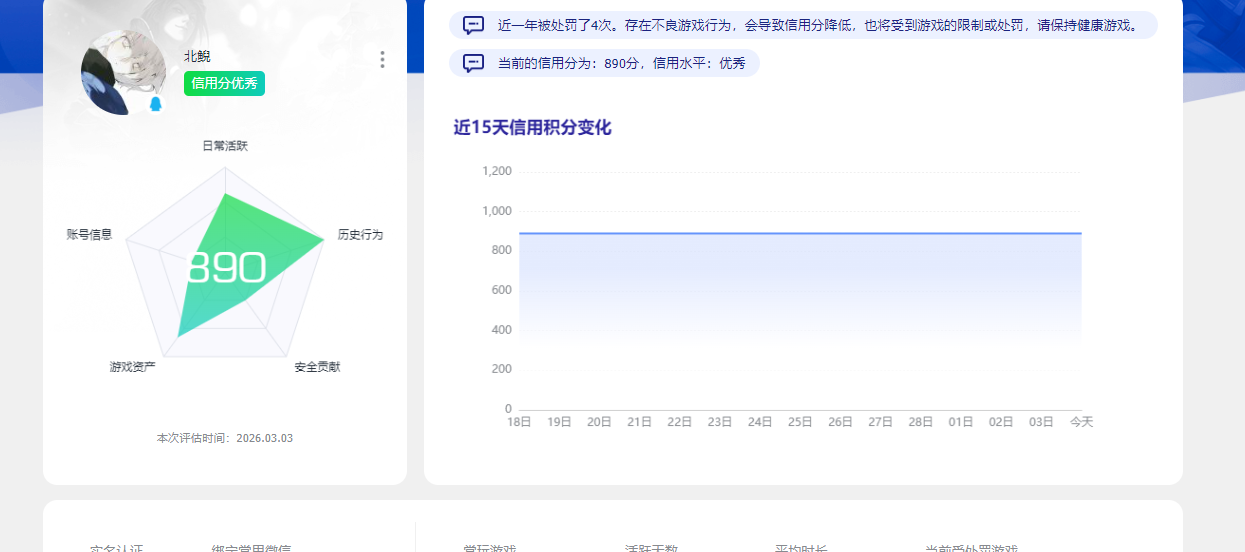
Task: Click the 1,200 y-axis label
Action: click(x=497, y=171)
